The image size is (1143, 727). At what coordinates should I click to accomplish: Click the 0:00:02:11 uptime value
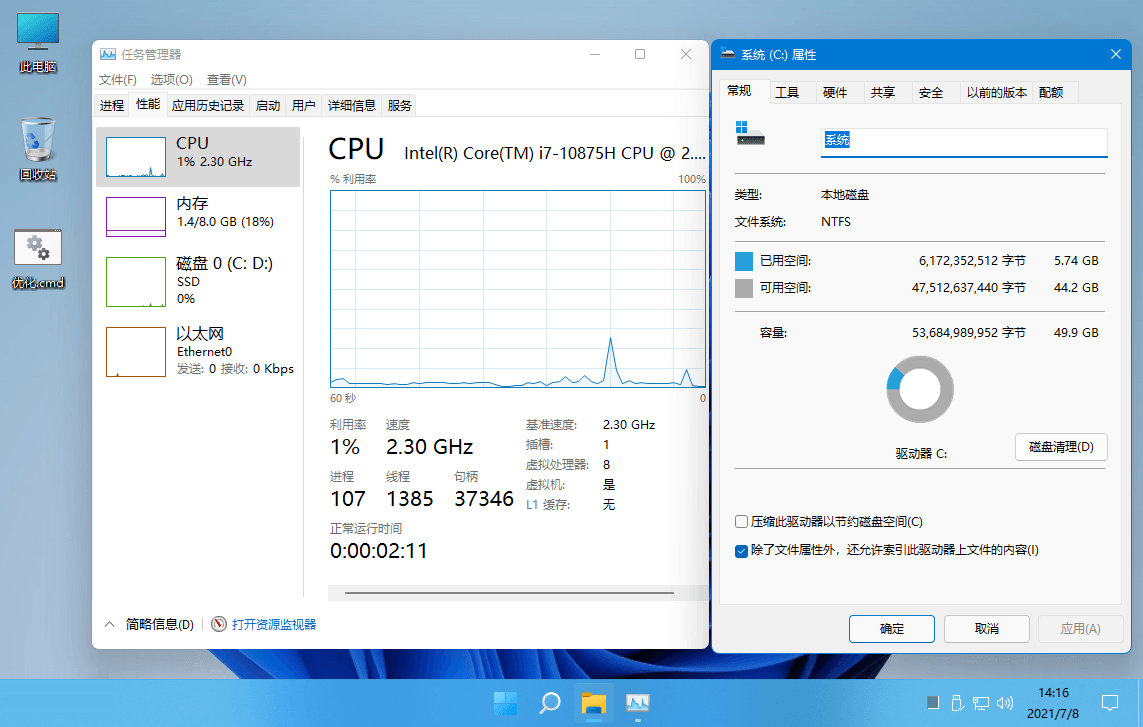point(379,551)
